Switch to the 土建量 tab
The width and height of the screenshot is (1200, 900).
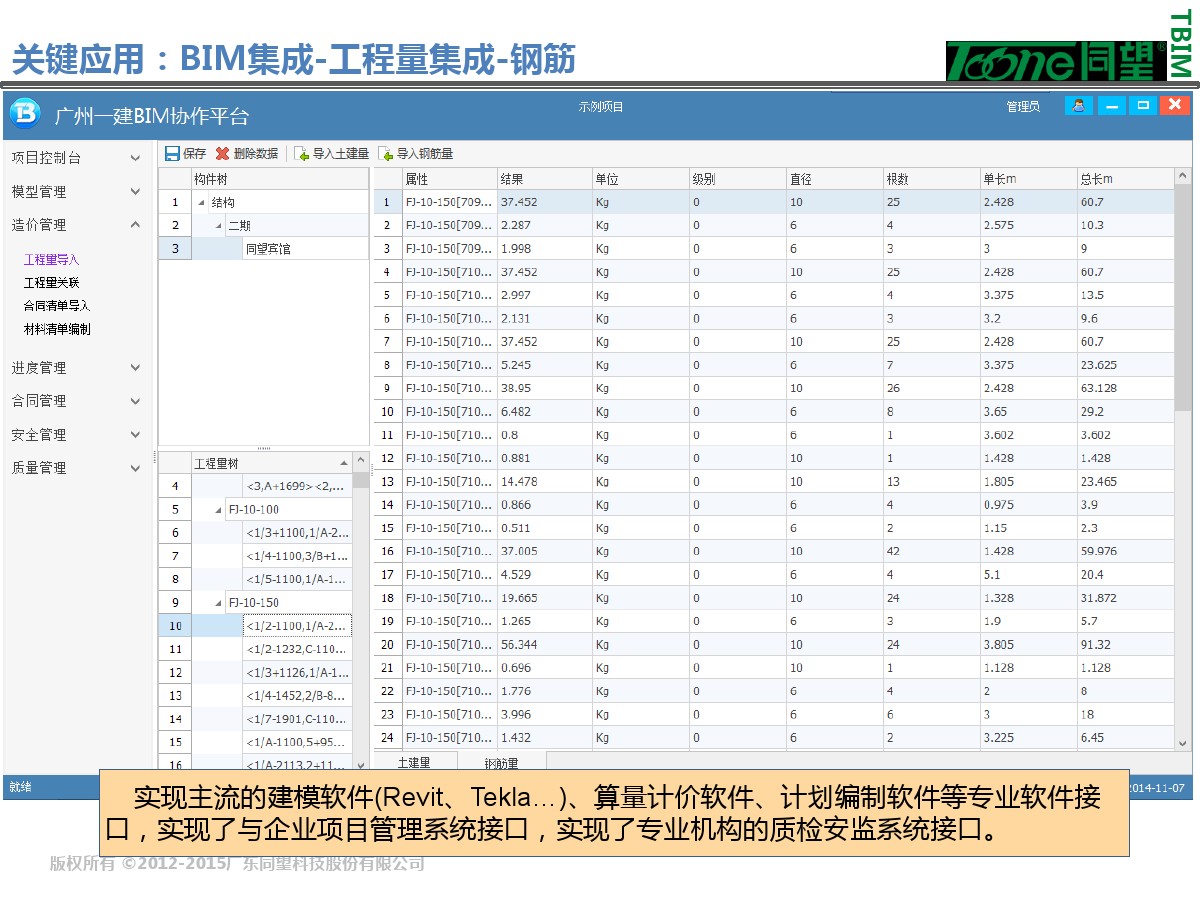coord(414,763)
